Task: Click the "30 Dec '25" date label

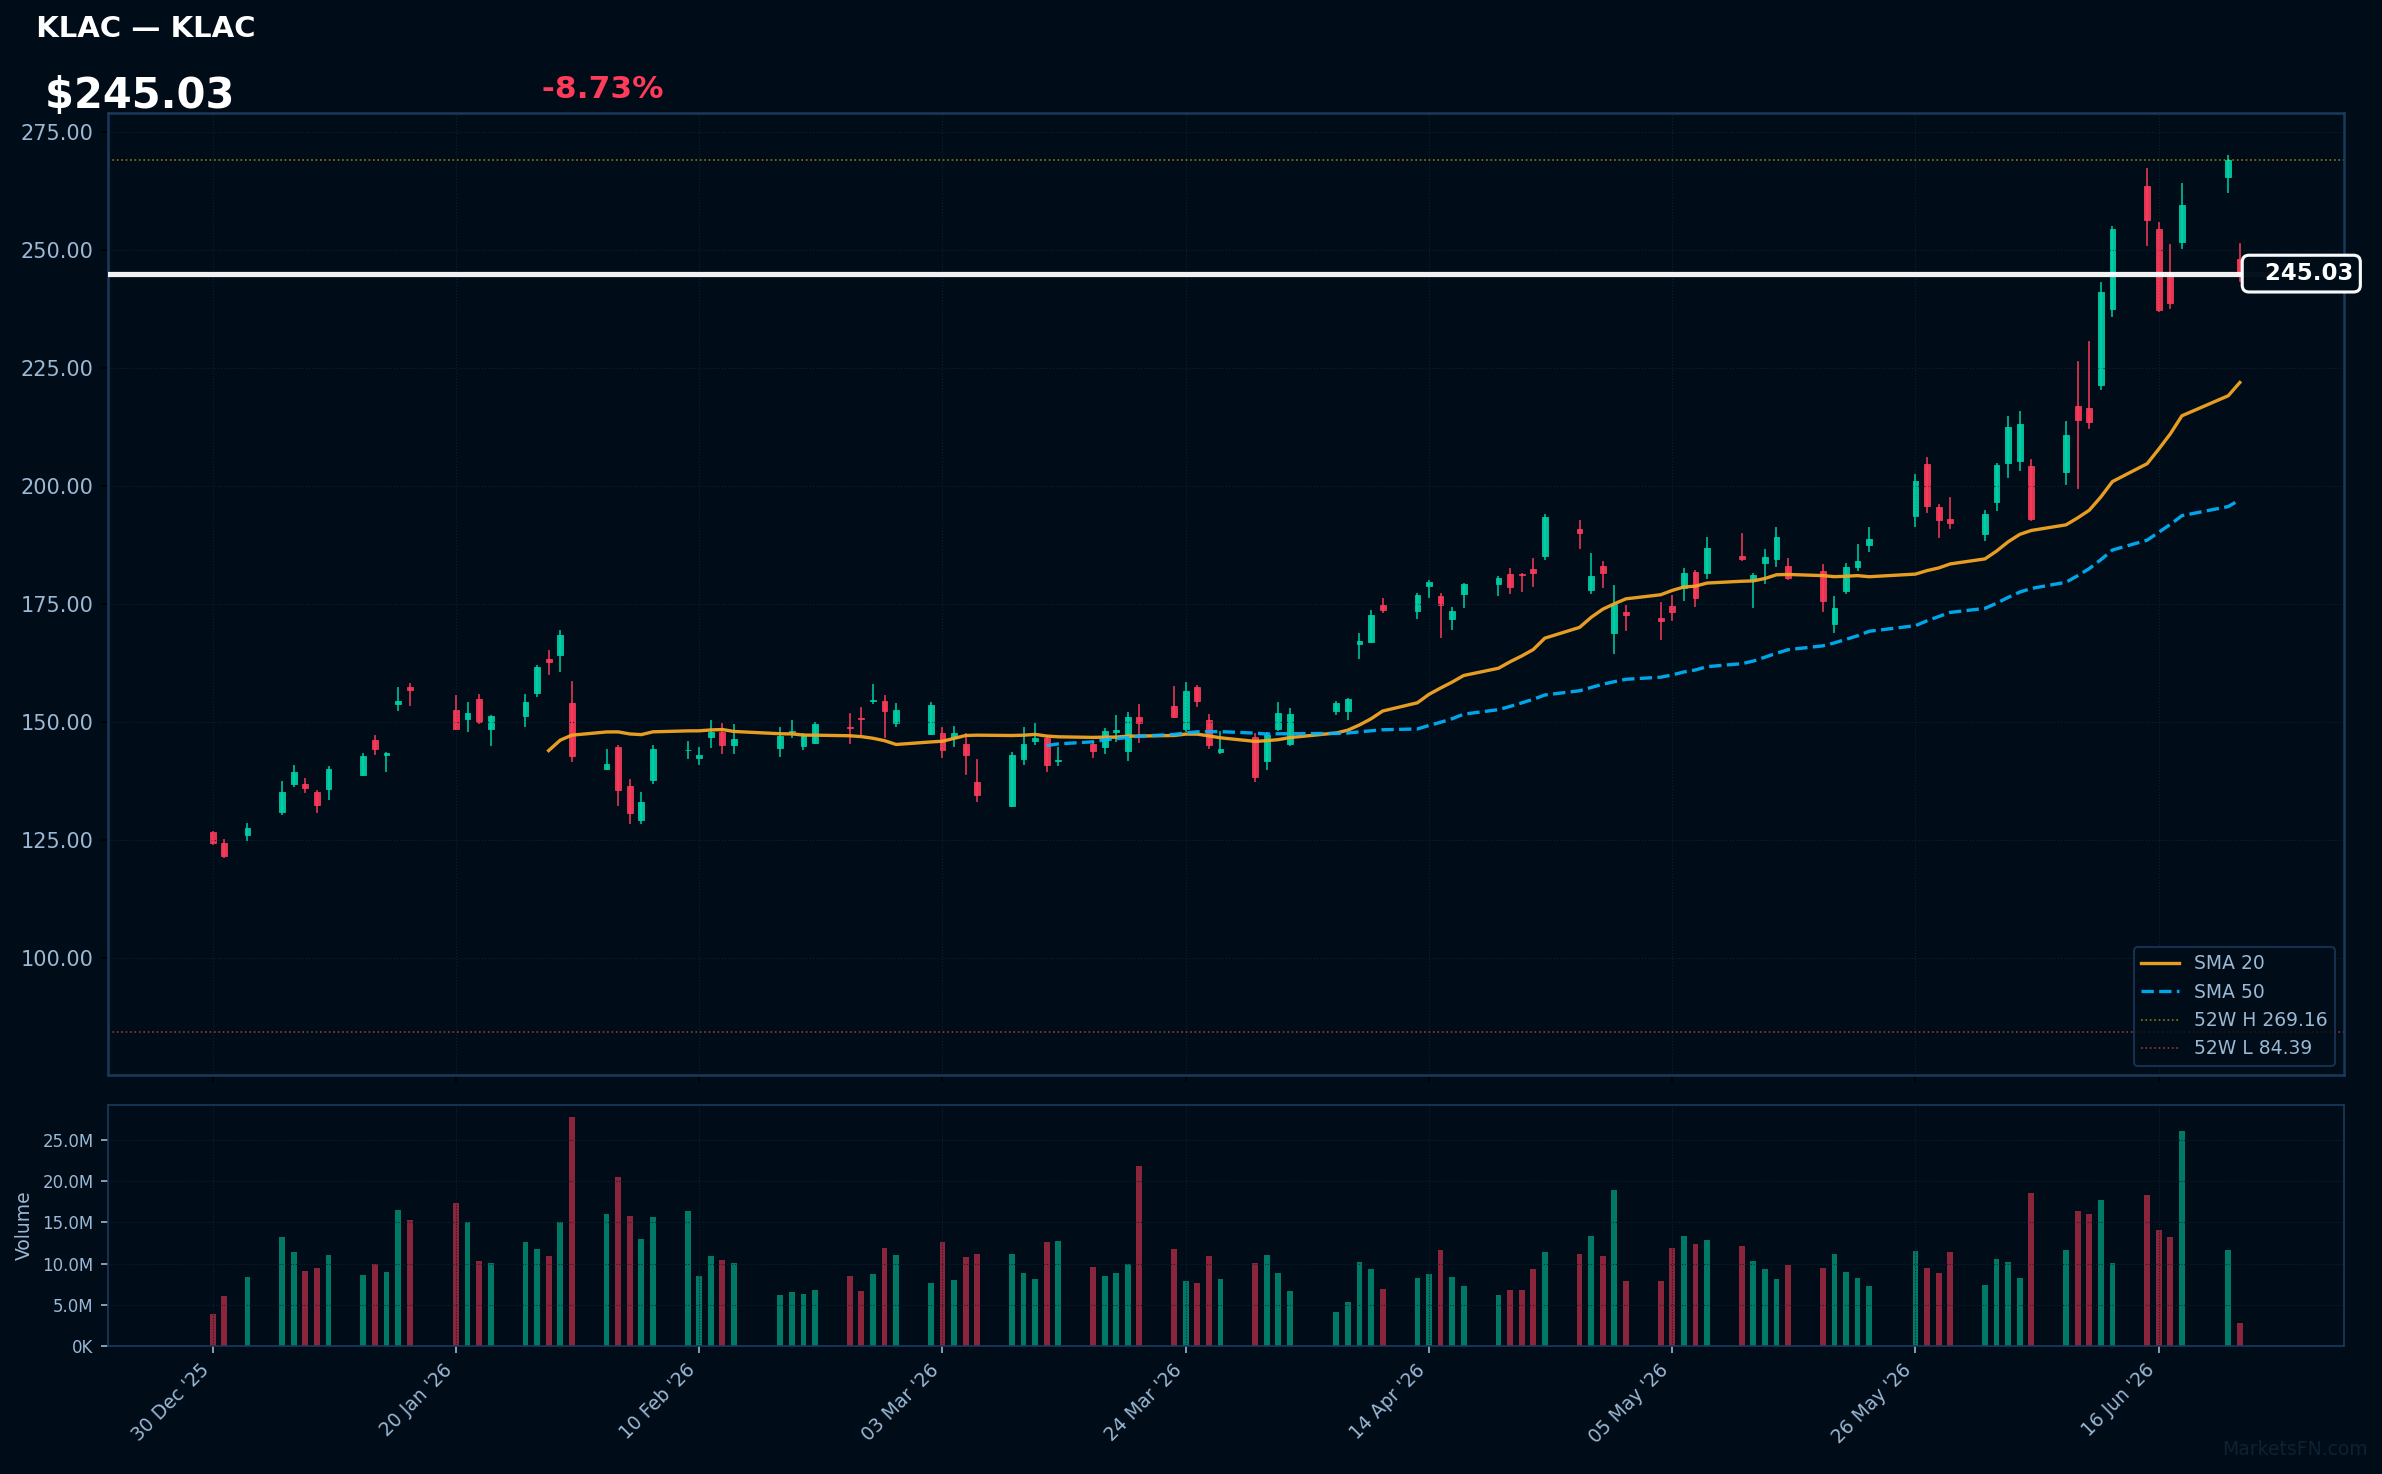Action: click(171, 1401)
